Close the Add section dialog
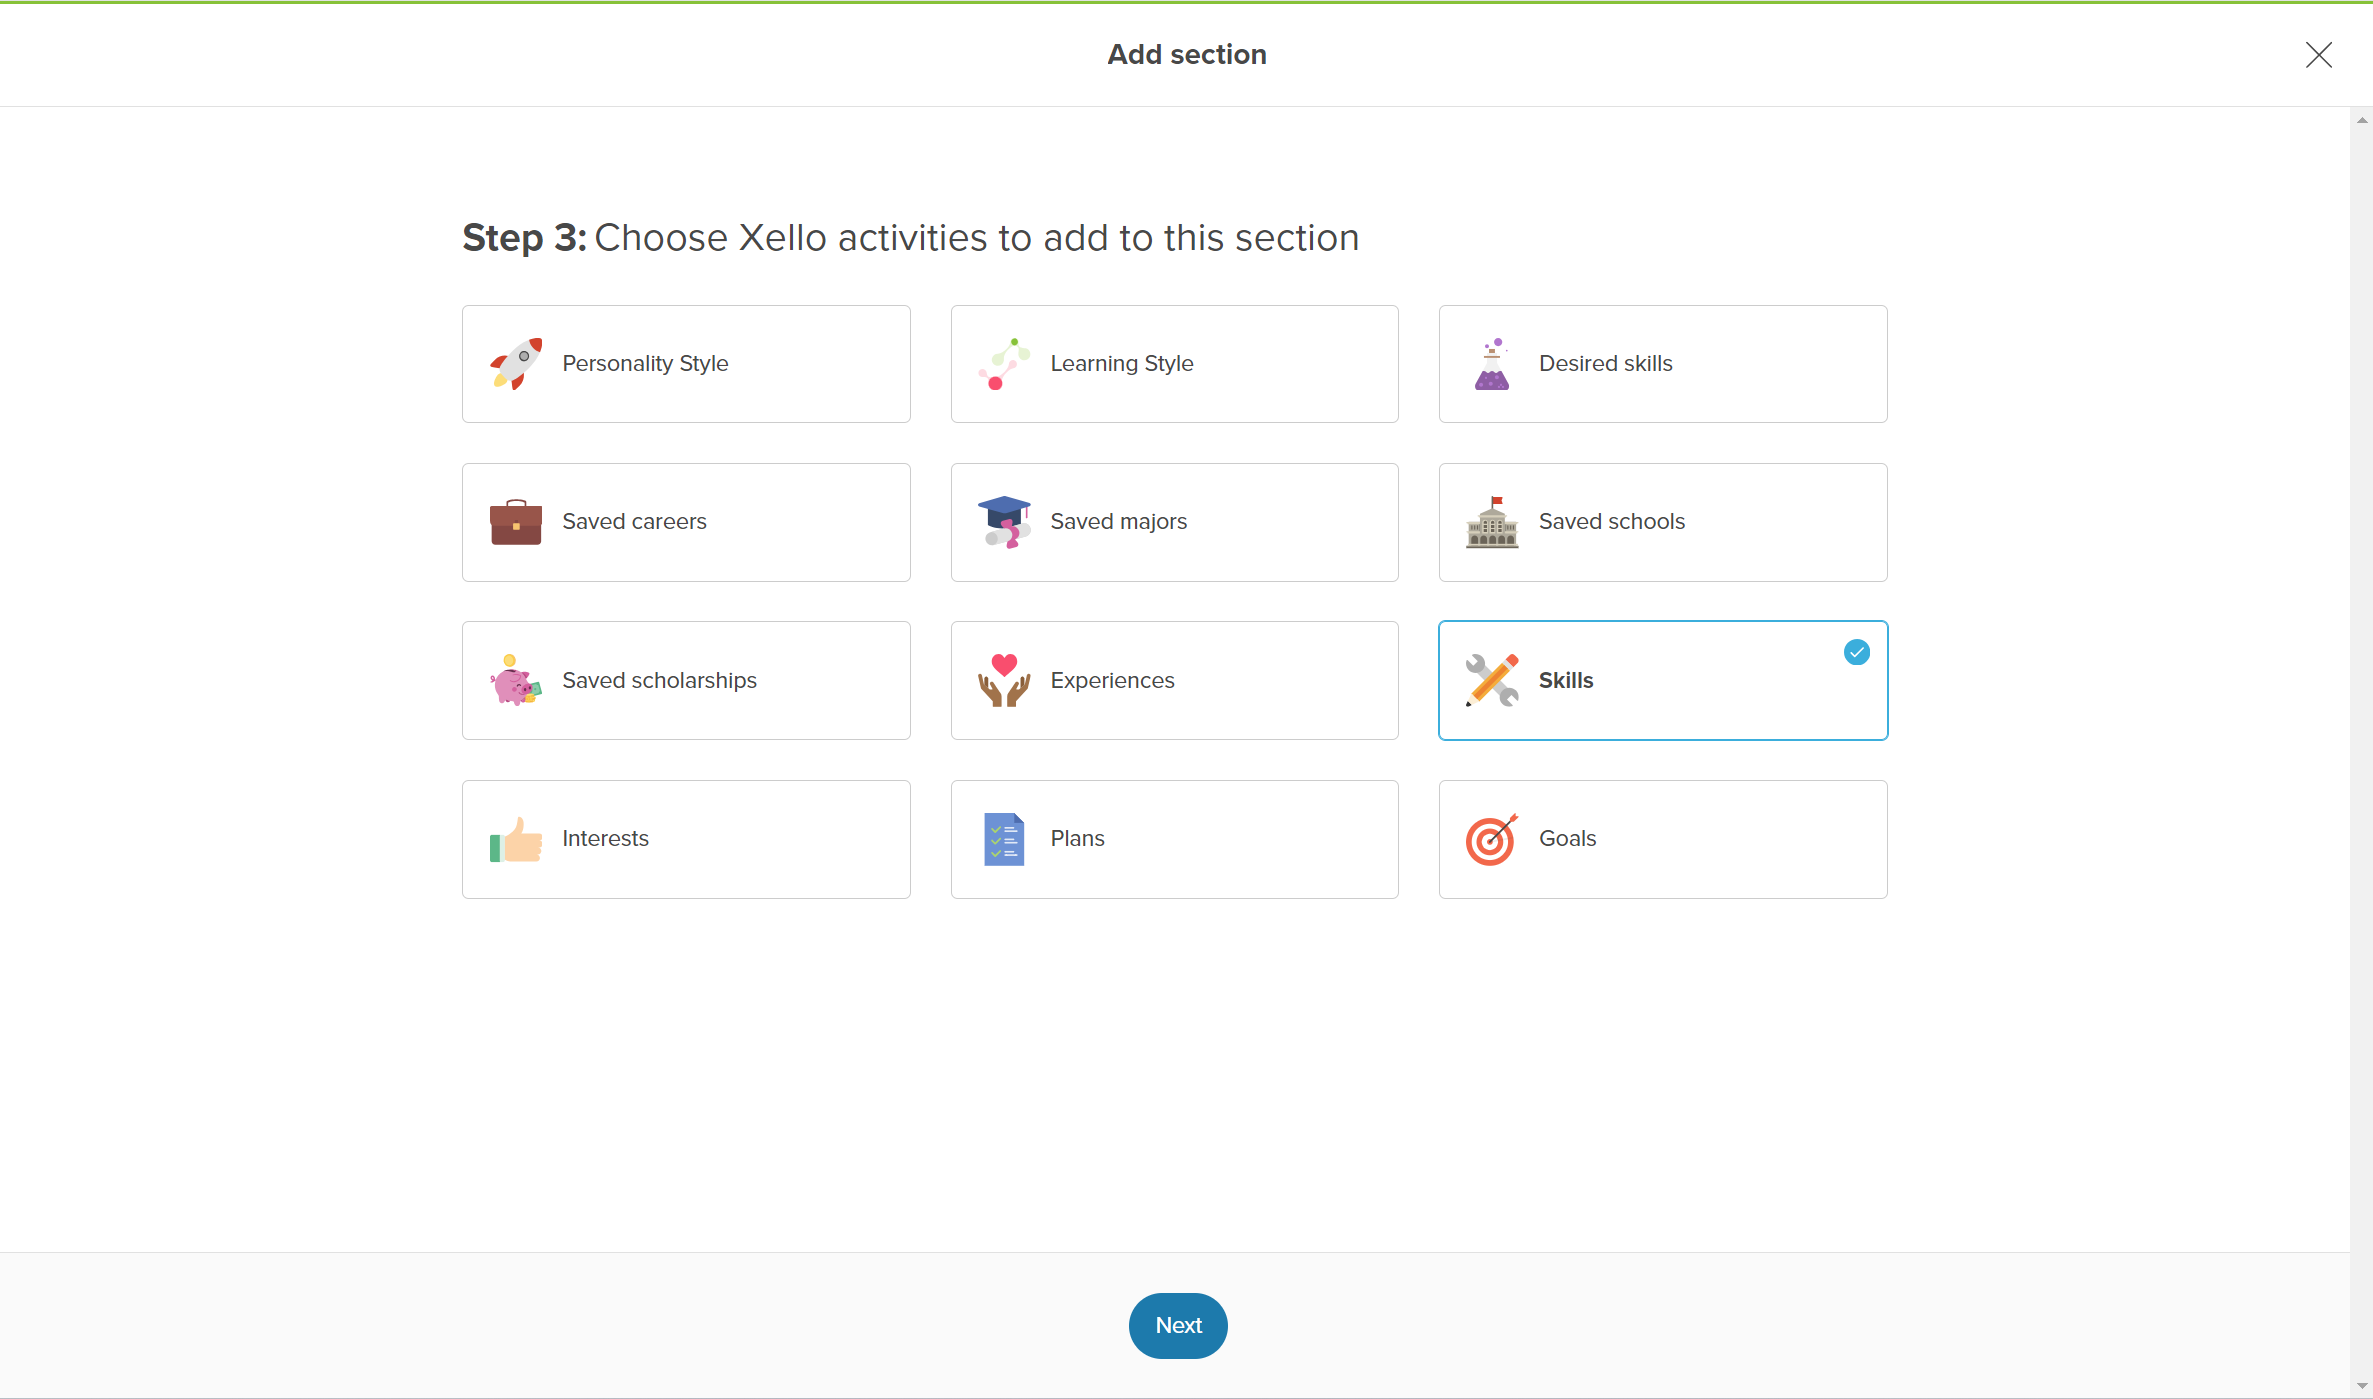2373x1399 pixels. point(2319,55)
